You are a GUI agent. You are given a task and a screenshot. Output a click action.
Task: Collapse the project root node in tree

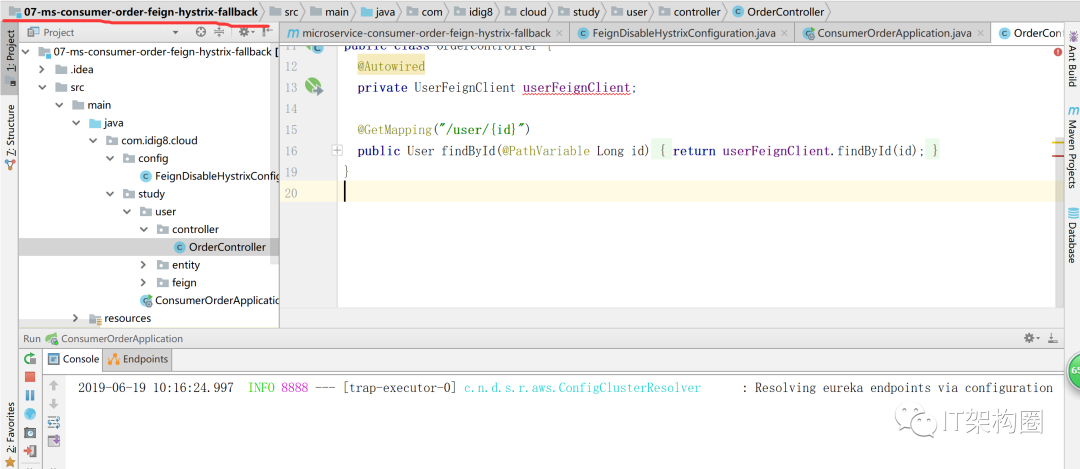[x=27, y=52]
